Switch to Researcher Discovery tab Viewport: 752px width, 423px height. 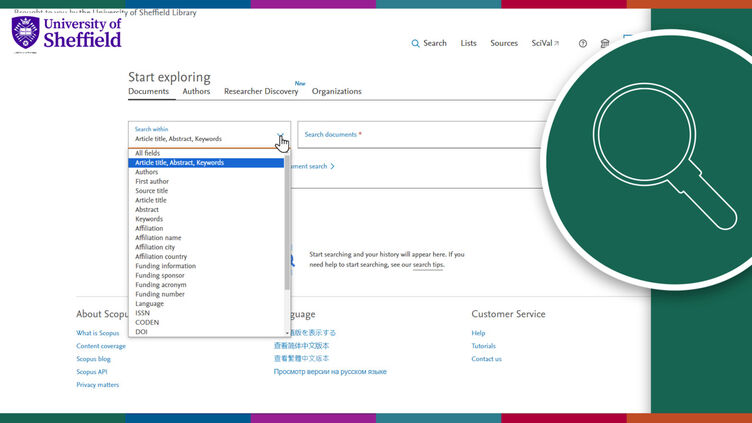pyautogui.click(x=261, y=92)
